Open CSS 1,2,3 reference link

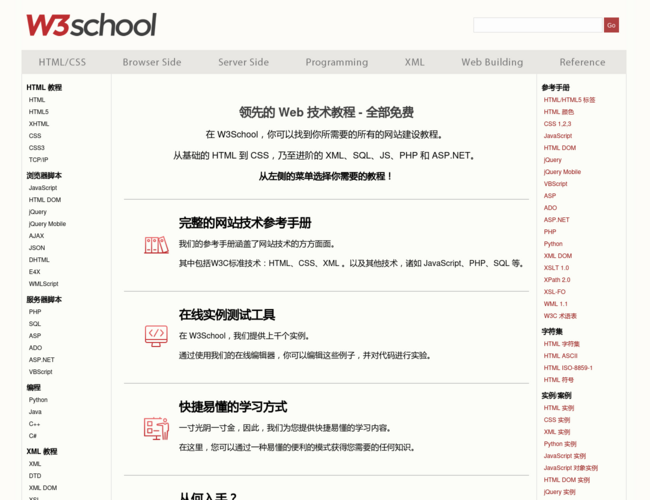tap(557, 124)
